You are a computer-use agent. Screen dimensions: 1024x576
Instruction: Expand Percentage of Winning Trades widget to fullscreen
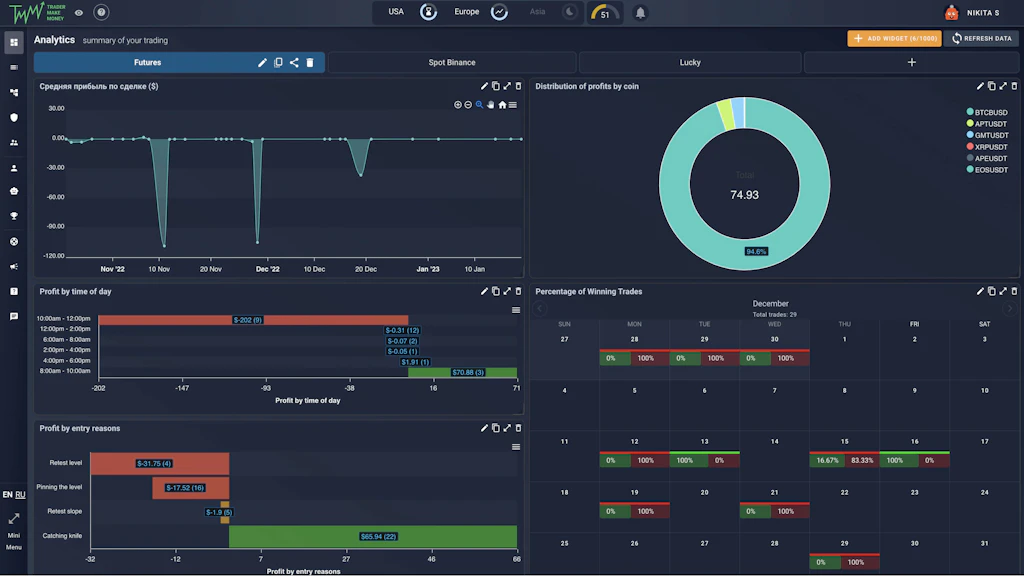(x=1003, y=291)
